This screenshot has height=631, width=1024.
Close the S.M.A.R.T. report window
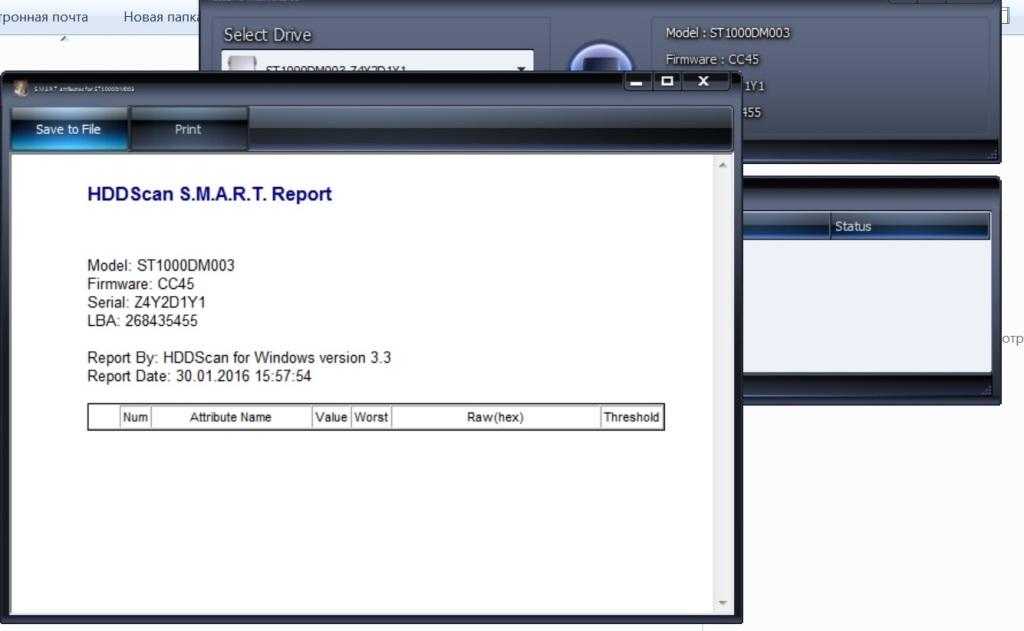[x=704, y=81]
